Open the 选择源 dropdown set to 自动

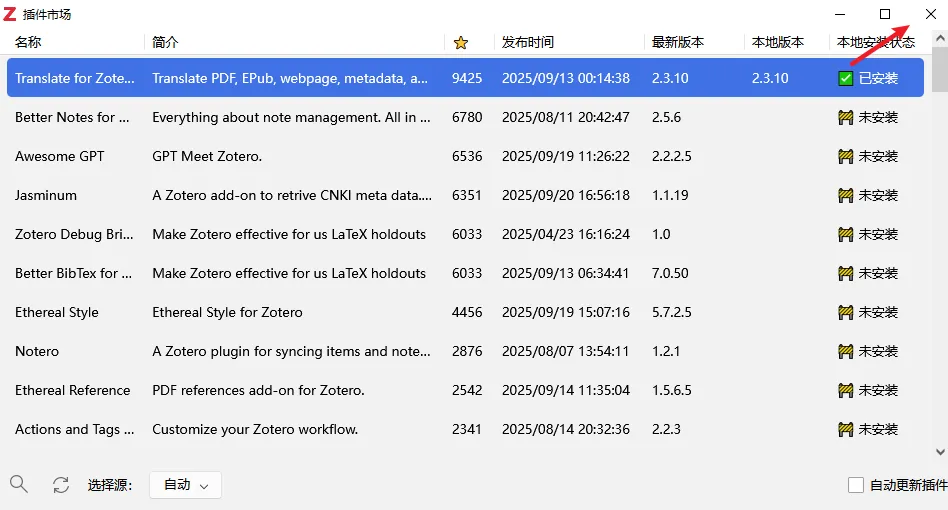tap(185, 485)
